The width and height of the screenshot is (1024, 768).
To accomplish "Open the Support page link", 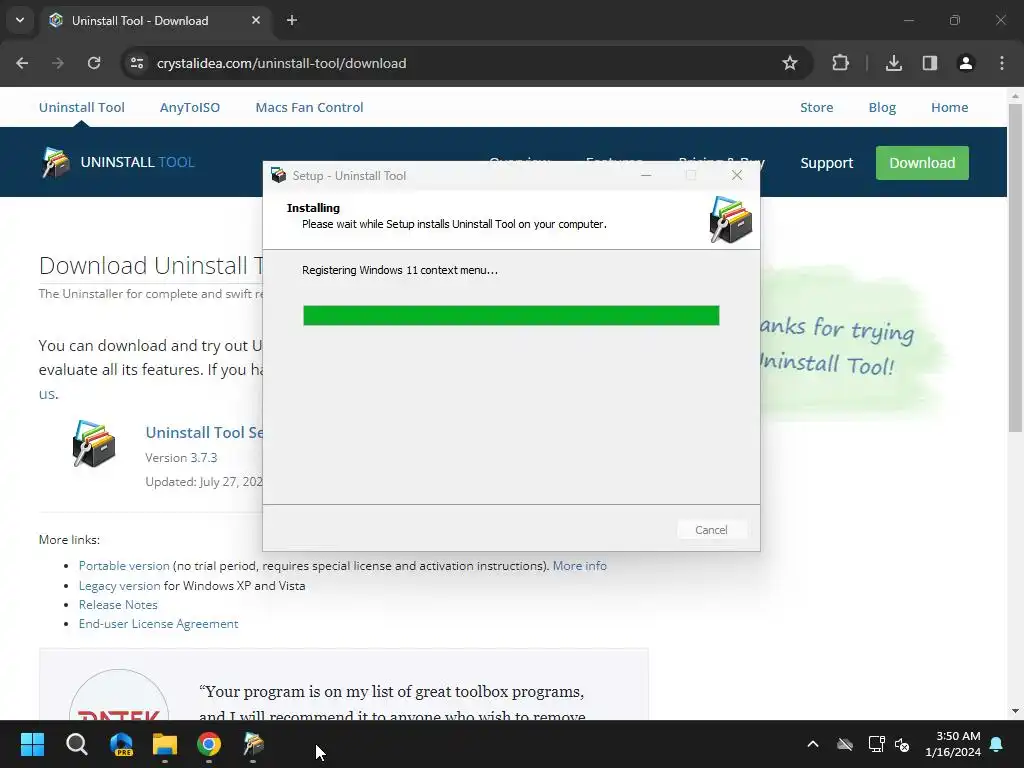I will (827, 163).
